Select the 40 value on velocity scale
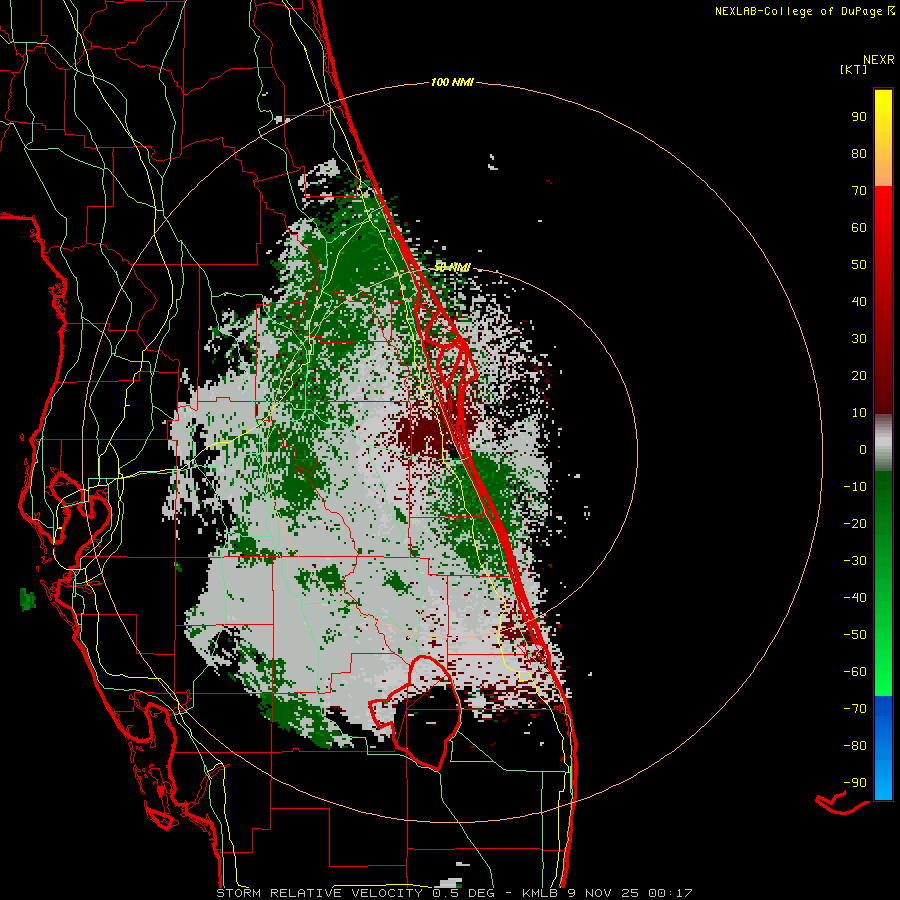This screenshot has height=900, width=900. 859,301
